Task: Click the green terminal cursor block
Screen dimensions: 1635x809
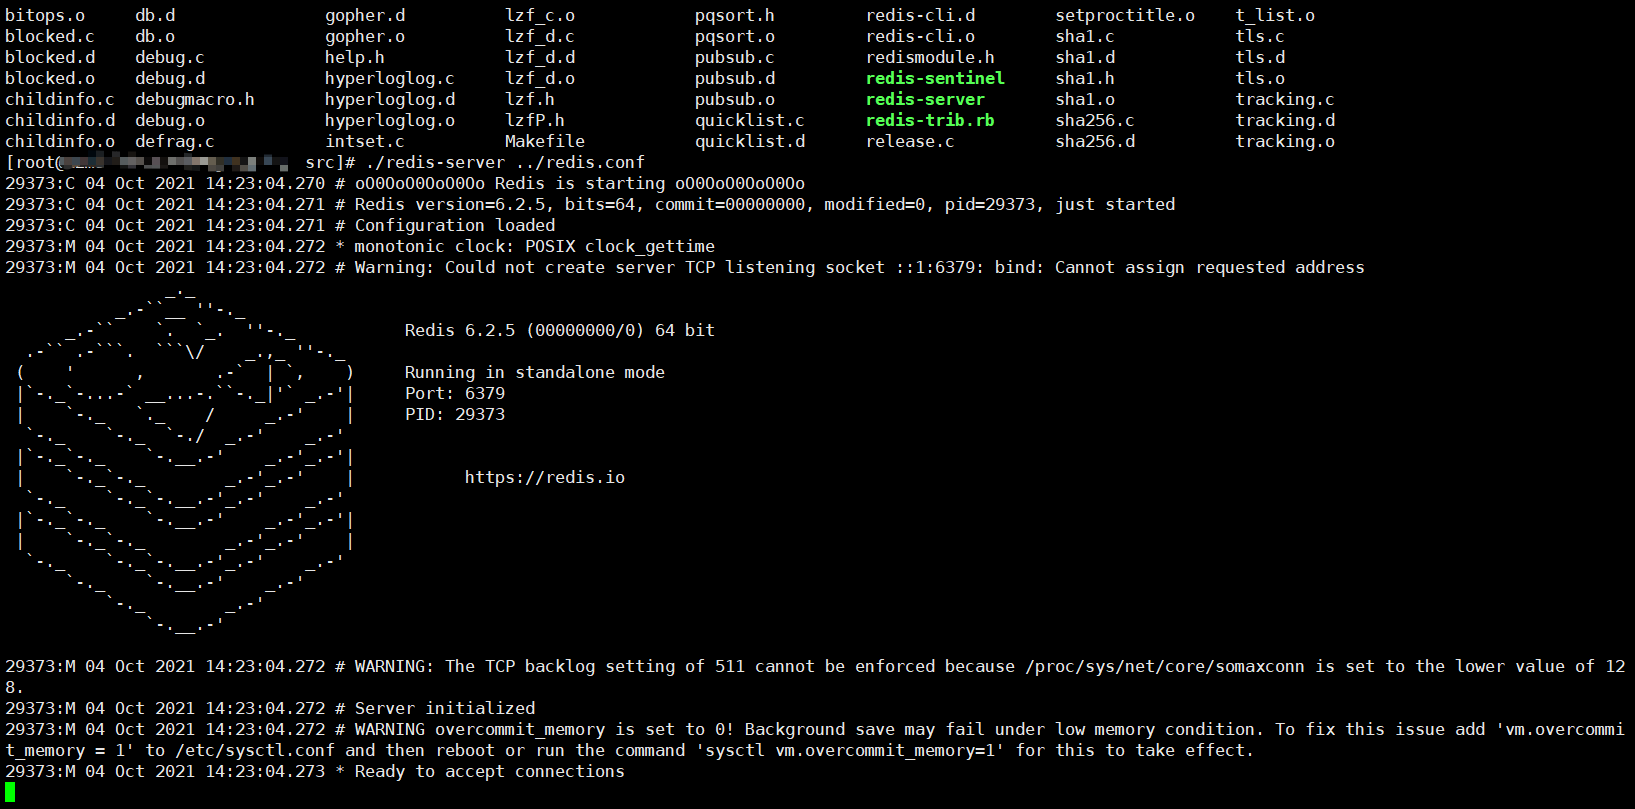Action: (10, 792)
